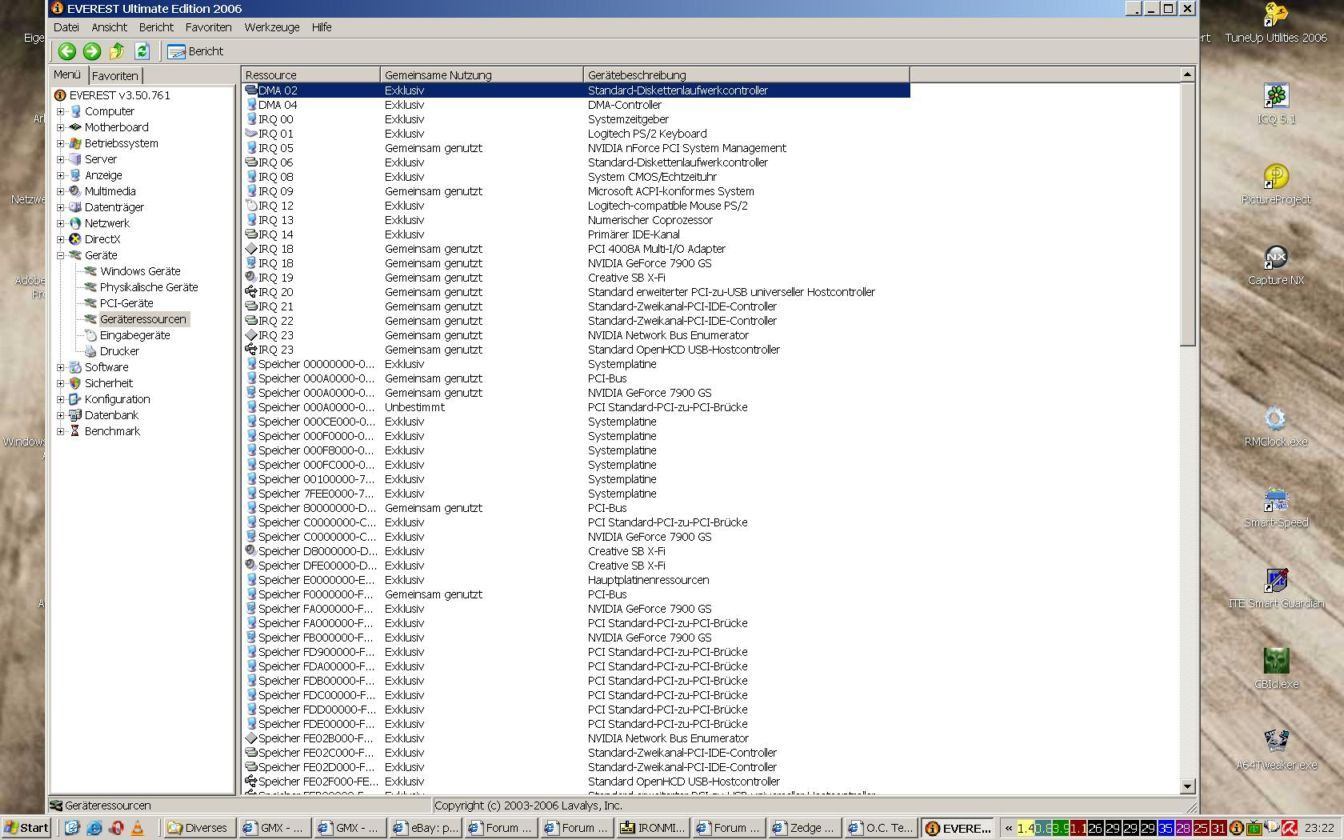Select the IRQ 19 Creative SB X-Fi row

(x=576, y=278)
